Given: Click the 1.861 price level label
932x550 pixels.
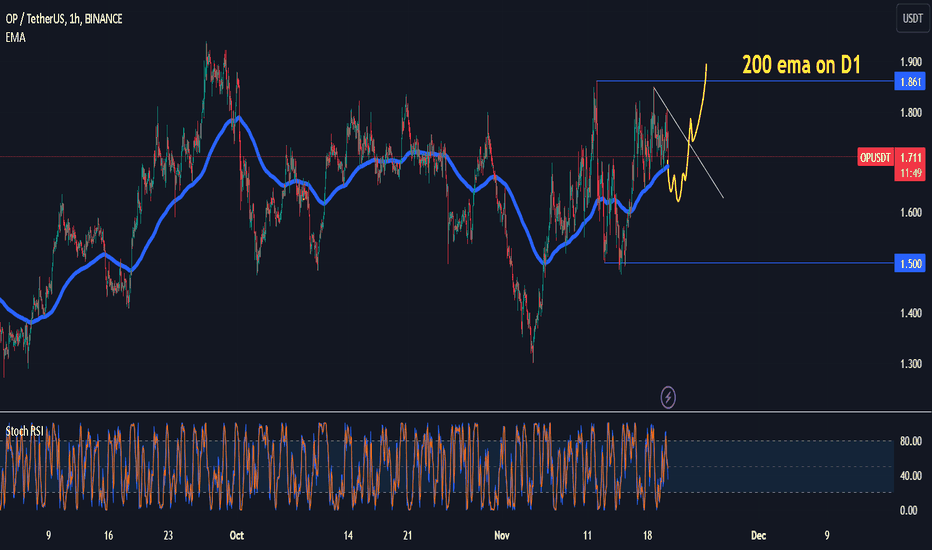Looking at the screenshot, I should click(x=910, y=81).
